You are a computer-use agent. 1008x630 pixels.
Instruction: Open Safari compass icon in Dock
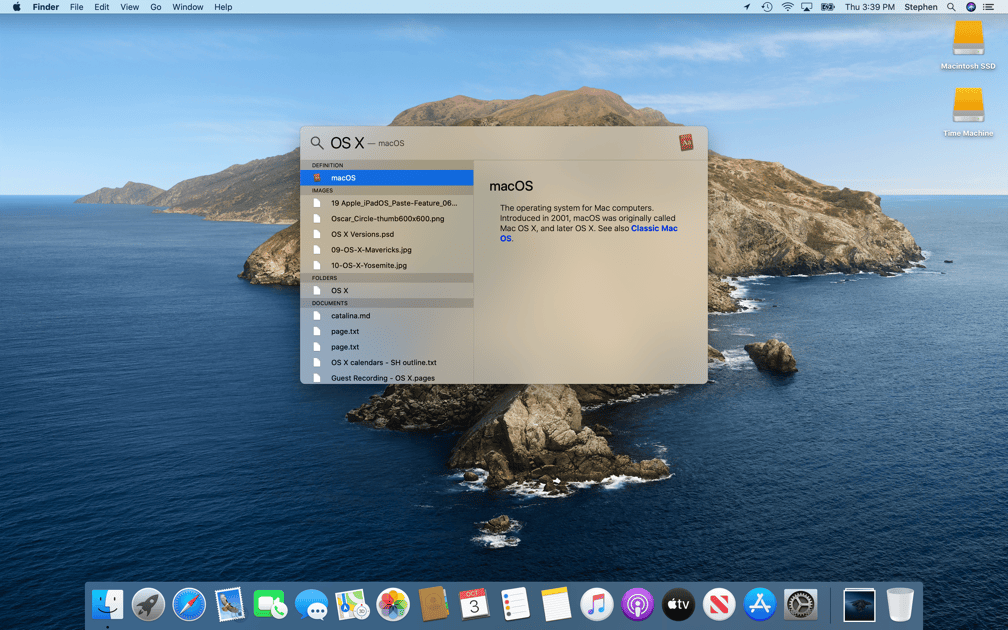[189, 604]
